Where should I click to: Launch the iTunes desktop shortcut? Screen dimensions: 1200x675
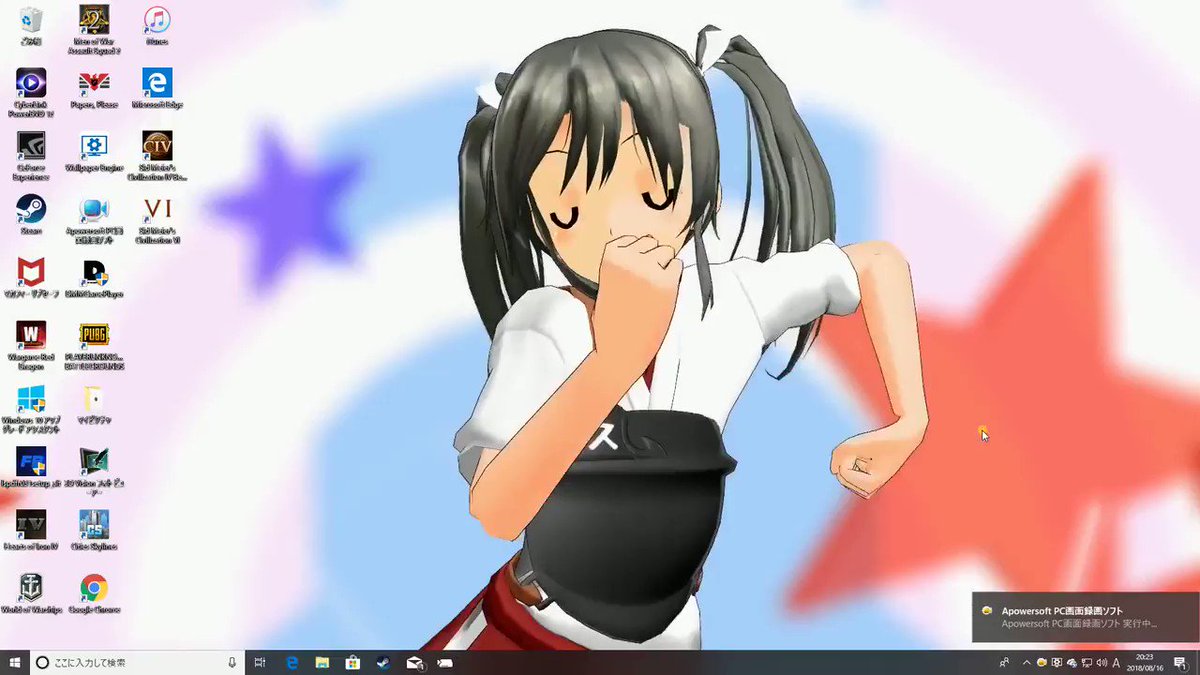coord(157,27)
